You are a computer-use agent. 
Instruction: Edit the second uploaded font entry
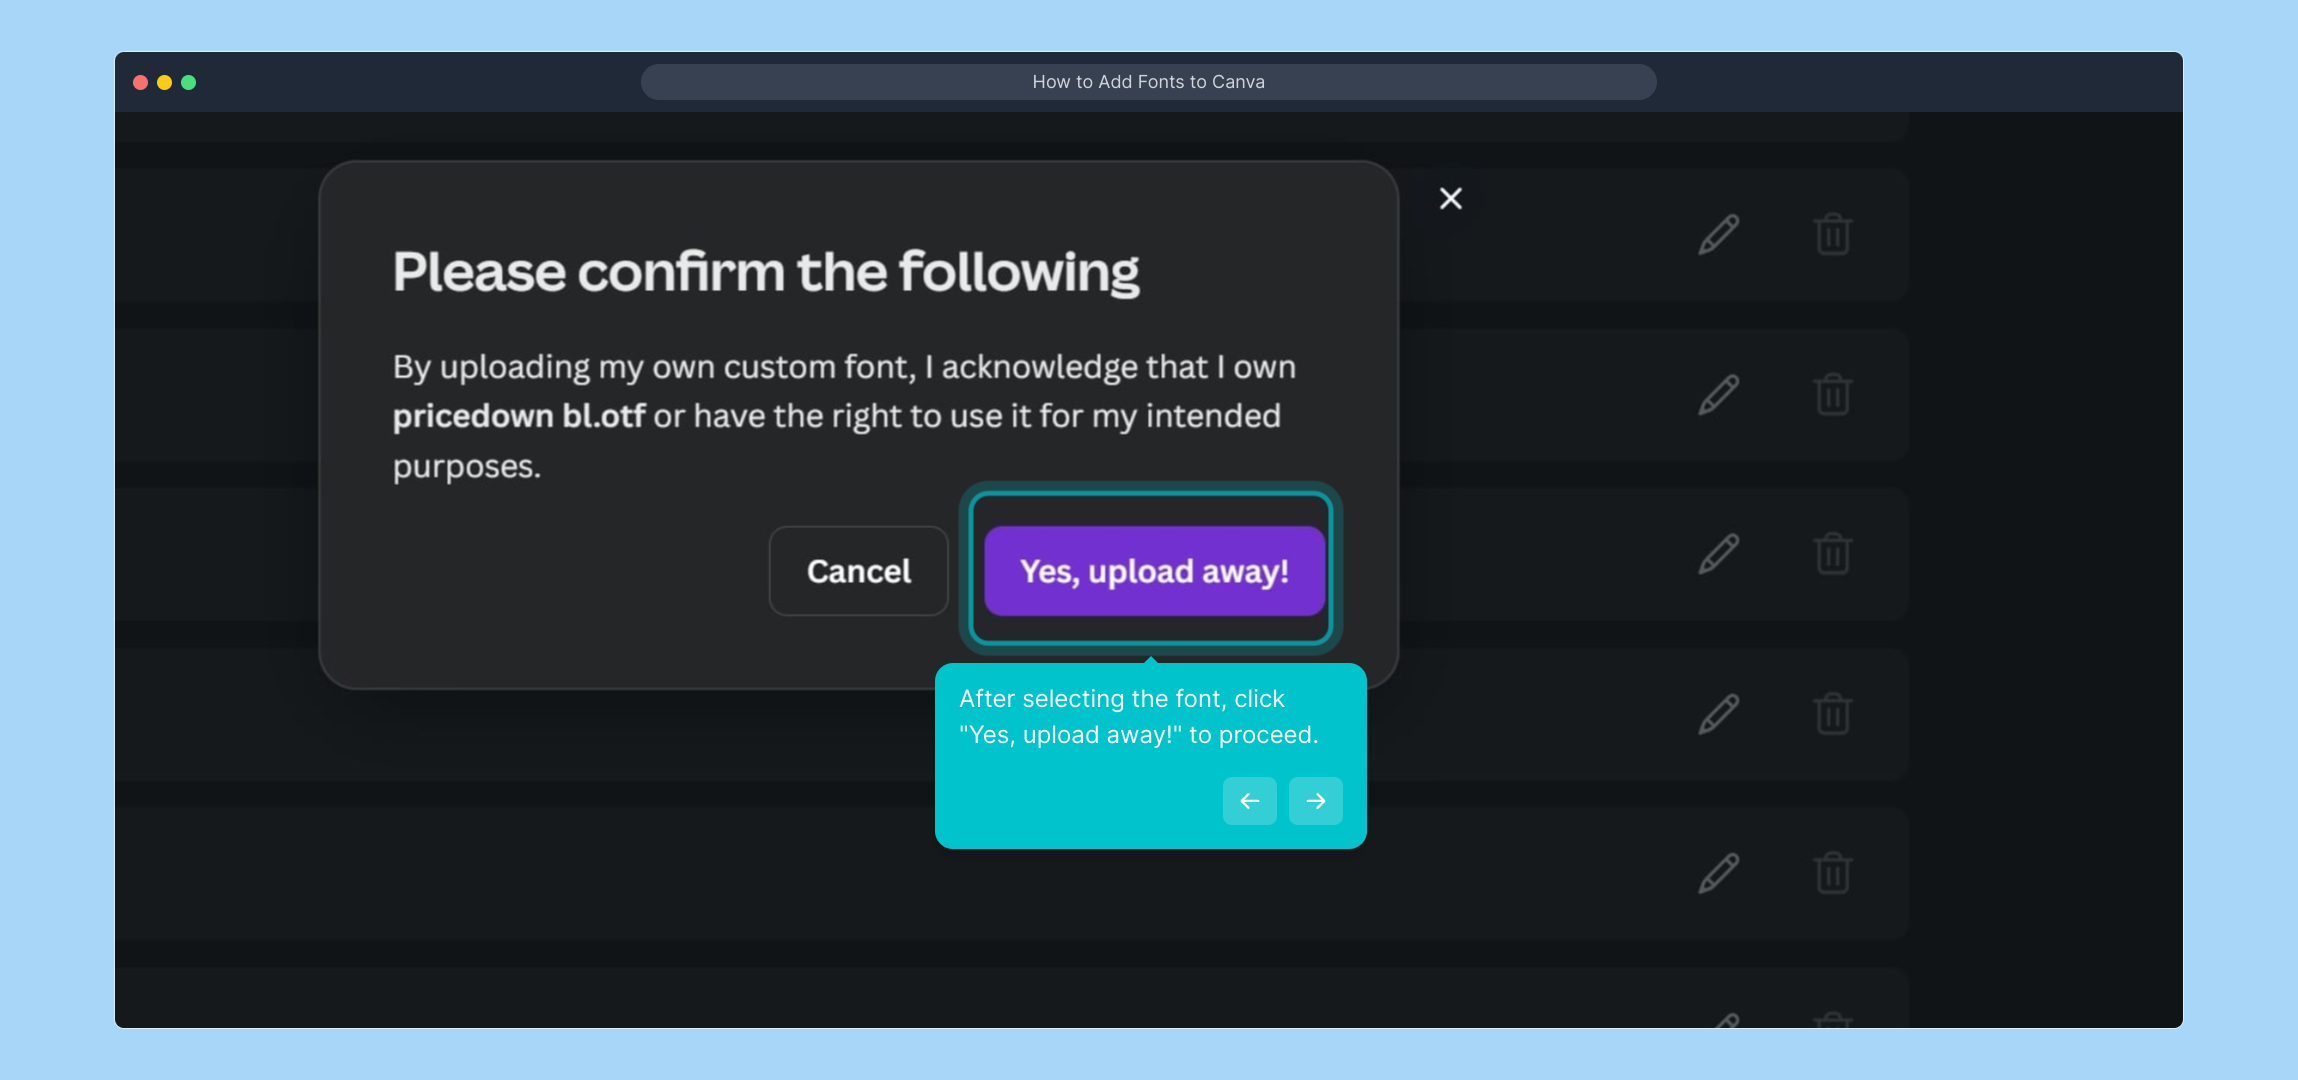[x=1717, y=394]
